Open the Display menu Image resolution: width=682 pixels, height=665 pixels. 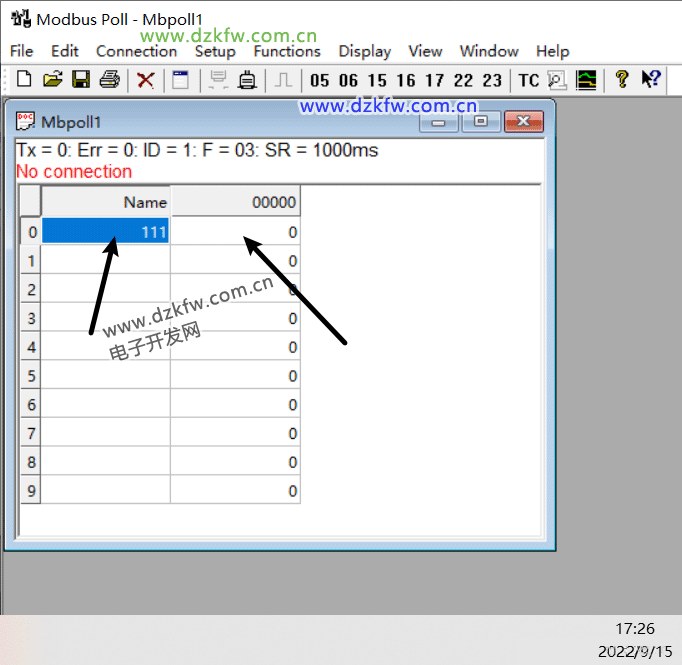tap(364, 51)
